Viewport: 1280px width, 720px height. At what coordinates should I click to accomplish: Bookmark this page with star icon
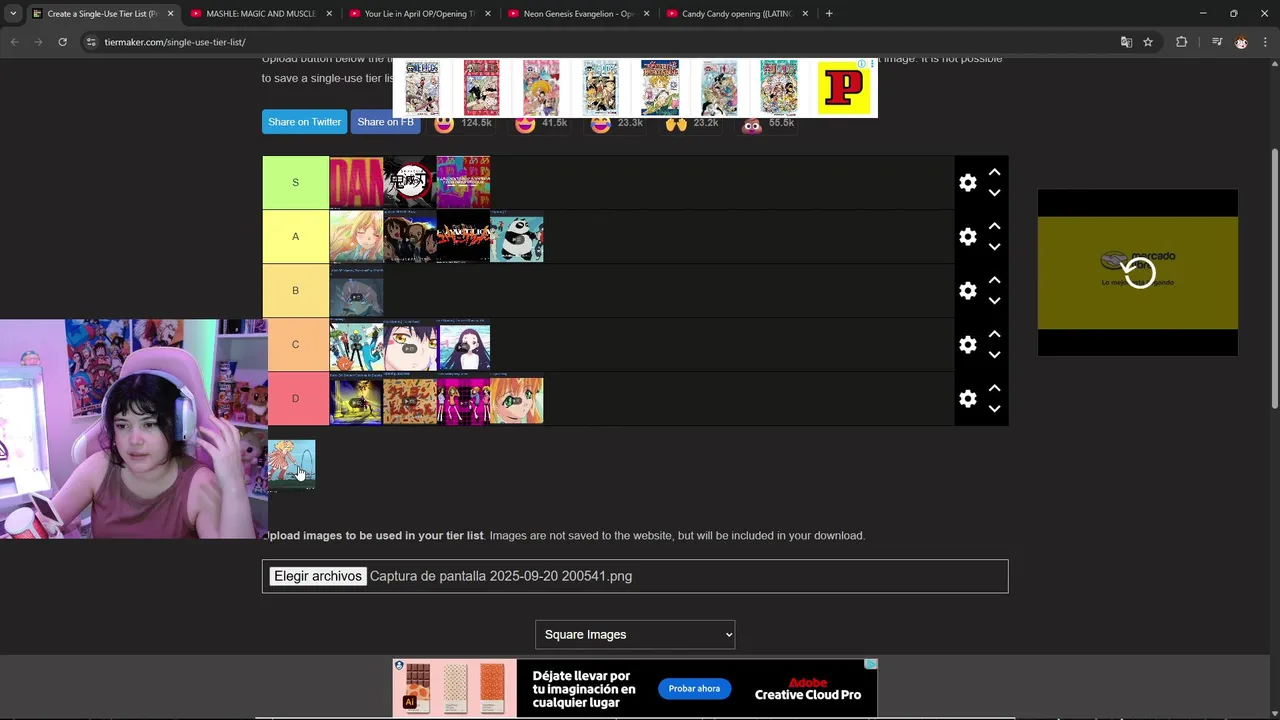pos(1148,42)
